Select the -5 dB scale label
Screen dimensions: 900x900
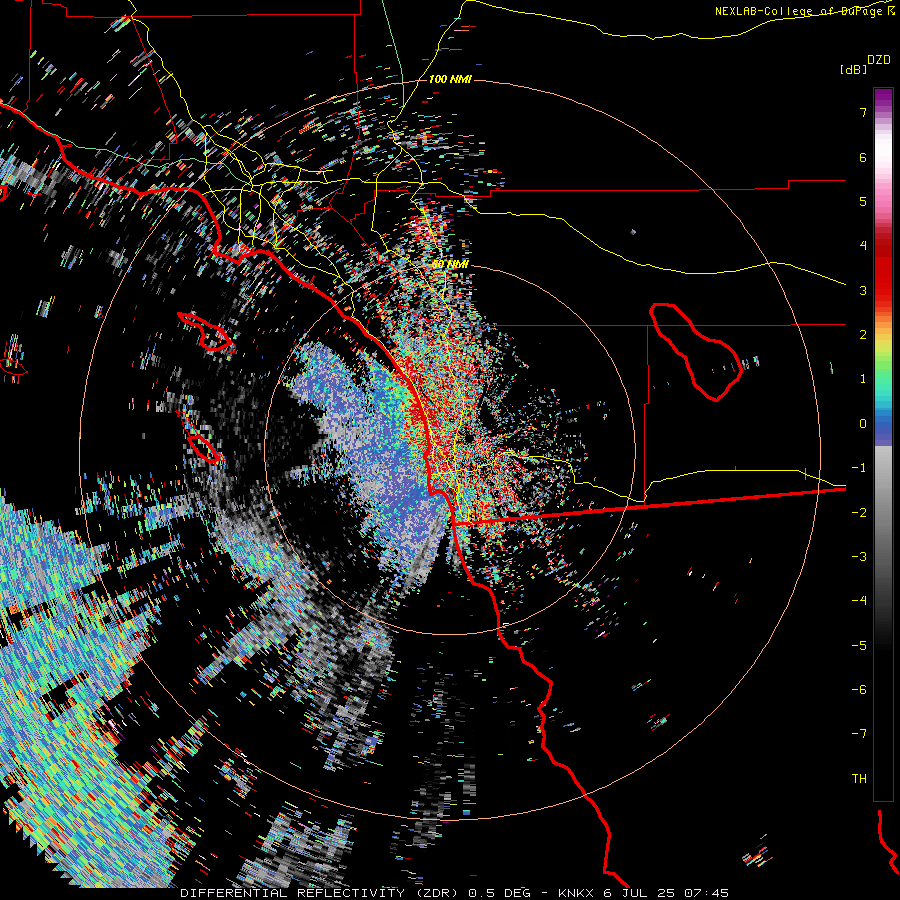859,646
